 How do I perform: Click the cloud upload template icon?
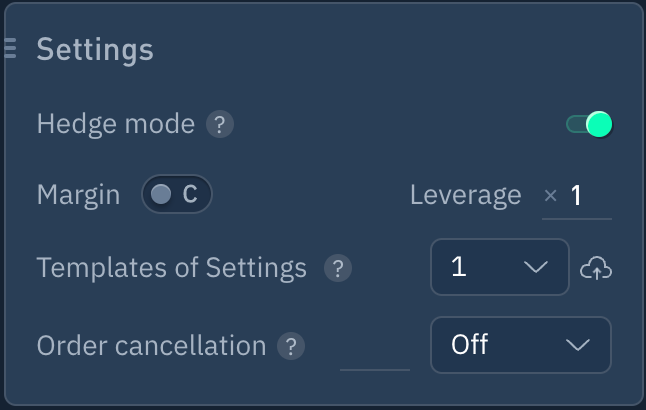coord(596,268)
